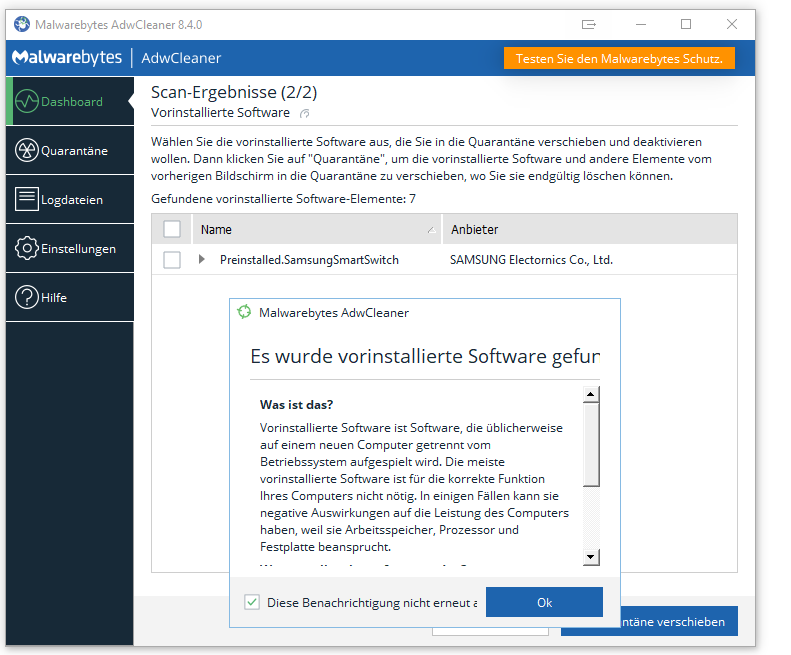Expand the Preinstalled.SamsungSmartSwitch tree arrow
The width and height of the screenshot is (791, 655).
tap(202, 260)
